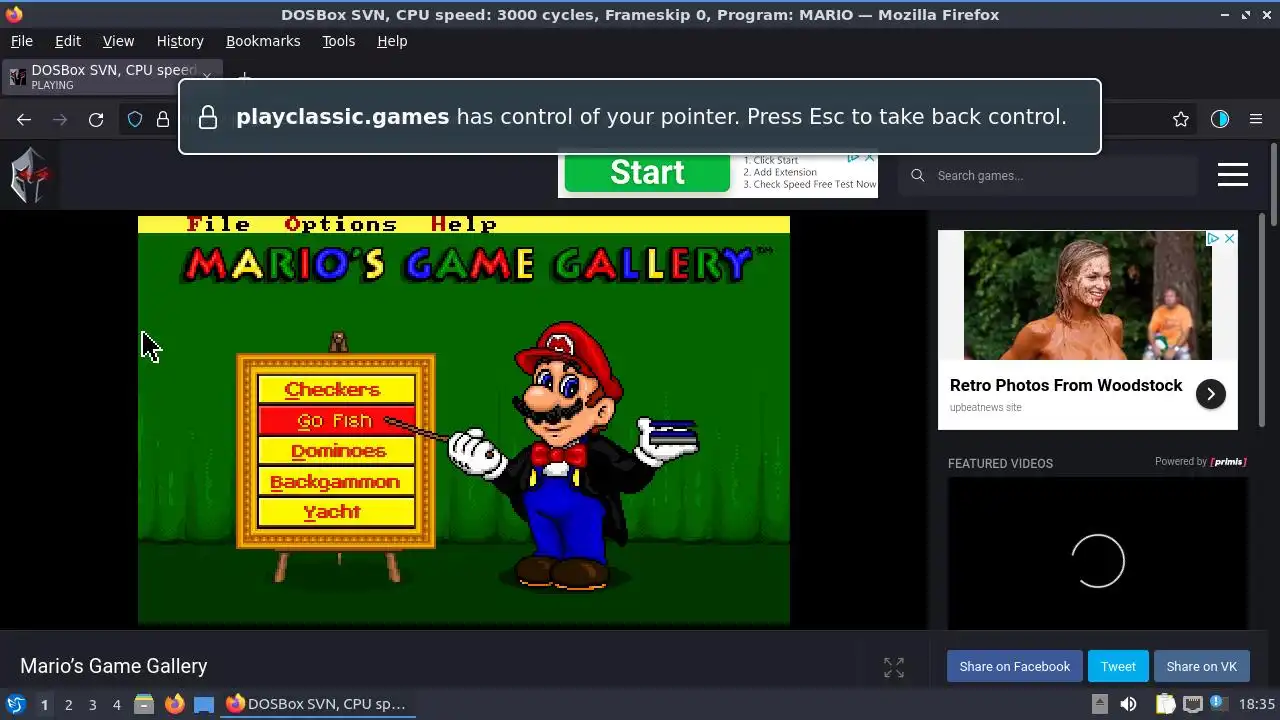Screen dimensions: 1280x720
Task: Open the Firefox Tools menu
Action: click(x=338, y=41)
